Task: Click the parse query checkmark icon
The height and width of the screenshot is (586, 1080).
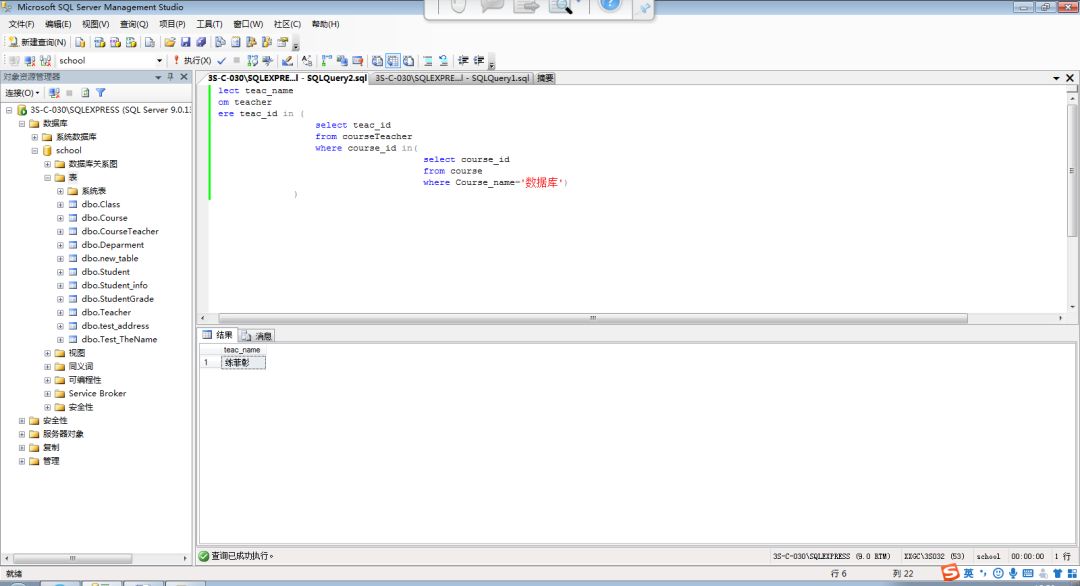Action: pos(222,61)
